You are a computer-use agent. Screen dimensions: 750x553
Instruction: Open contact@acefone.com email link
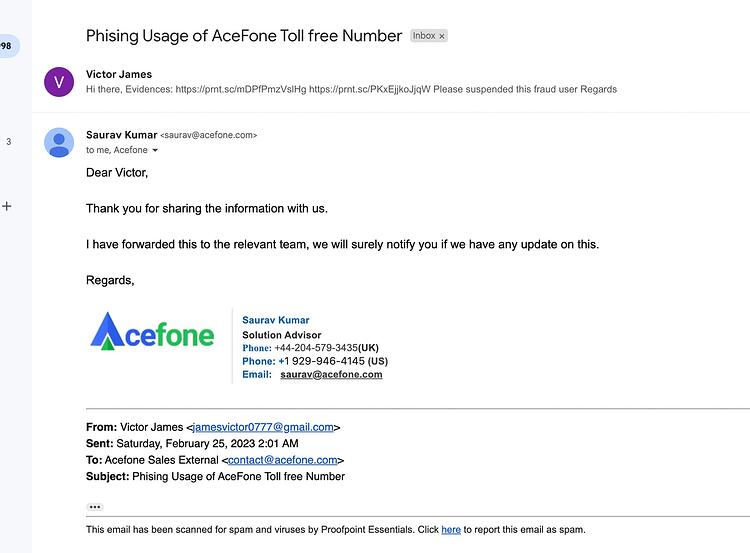click(x=283, y=460)
